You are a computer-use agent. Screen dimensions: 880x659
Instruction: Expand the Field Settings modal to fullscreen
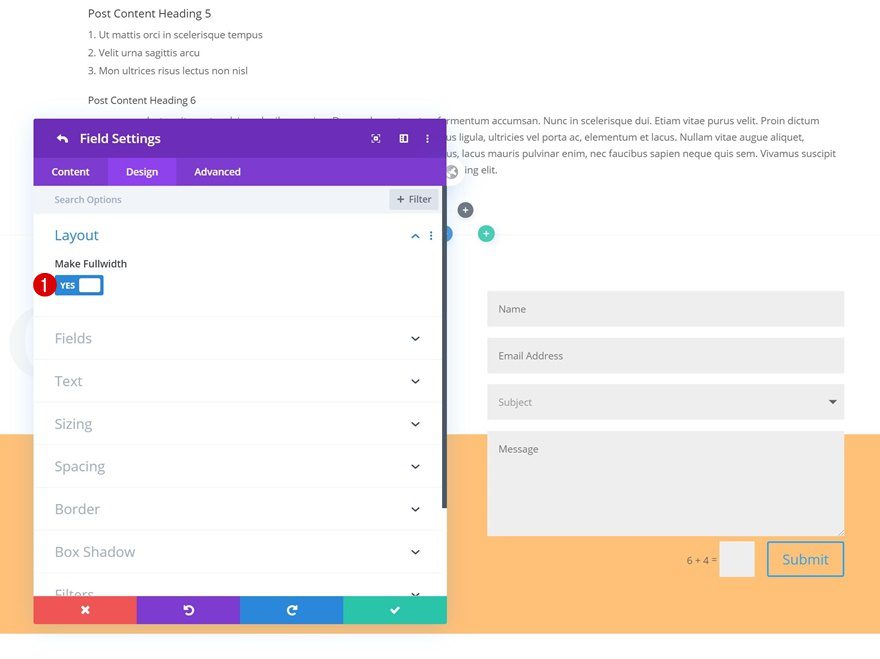[x=376, y=138]
